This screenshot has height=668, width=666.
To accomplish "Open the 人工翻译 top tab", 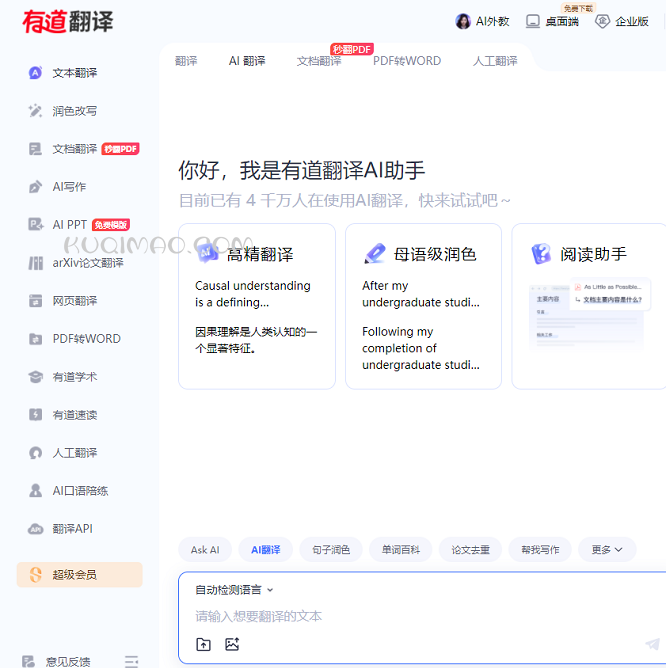I will coord(495,61).
